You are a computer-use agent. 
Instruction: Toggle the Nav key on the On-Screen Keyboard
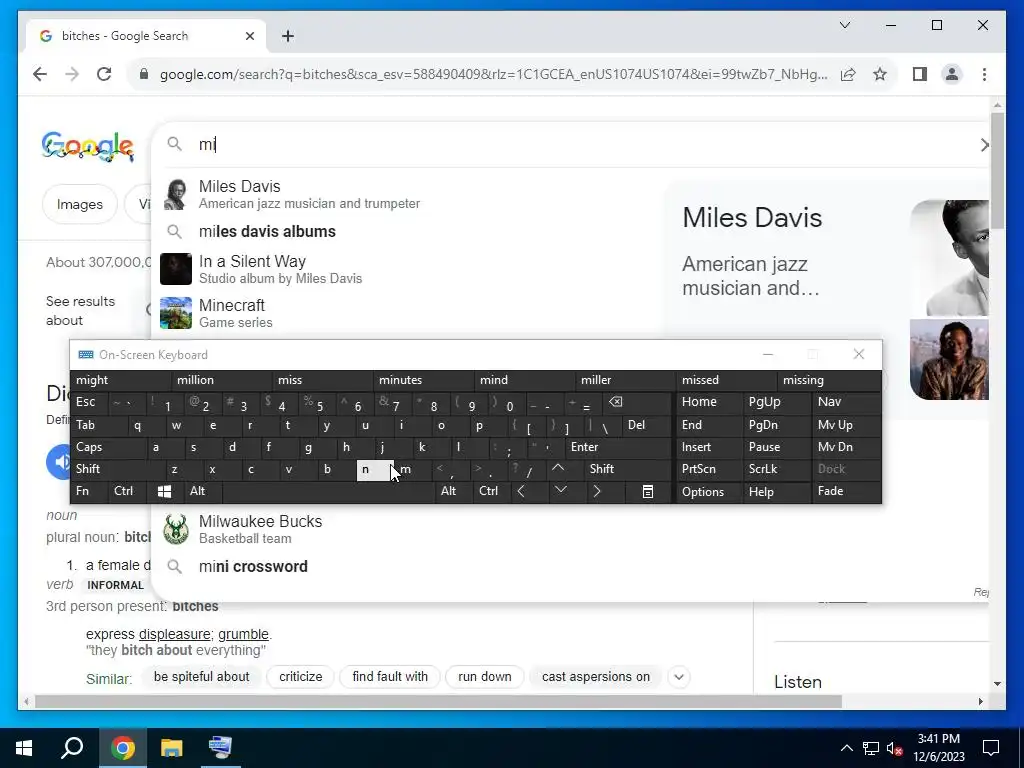click(x=846, y=402)
